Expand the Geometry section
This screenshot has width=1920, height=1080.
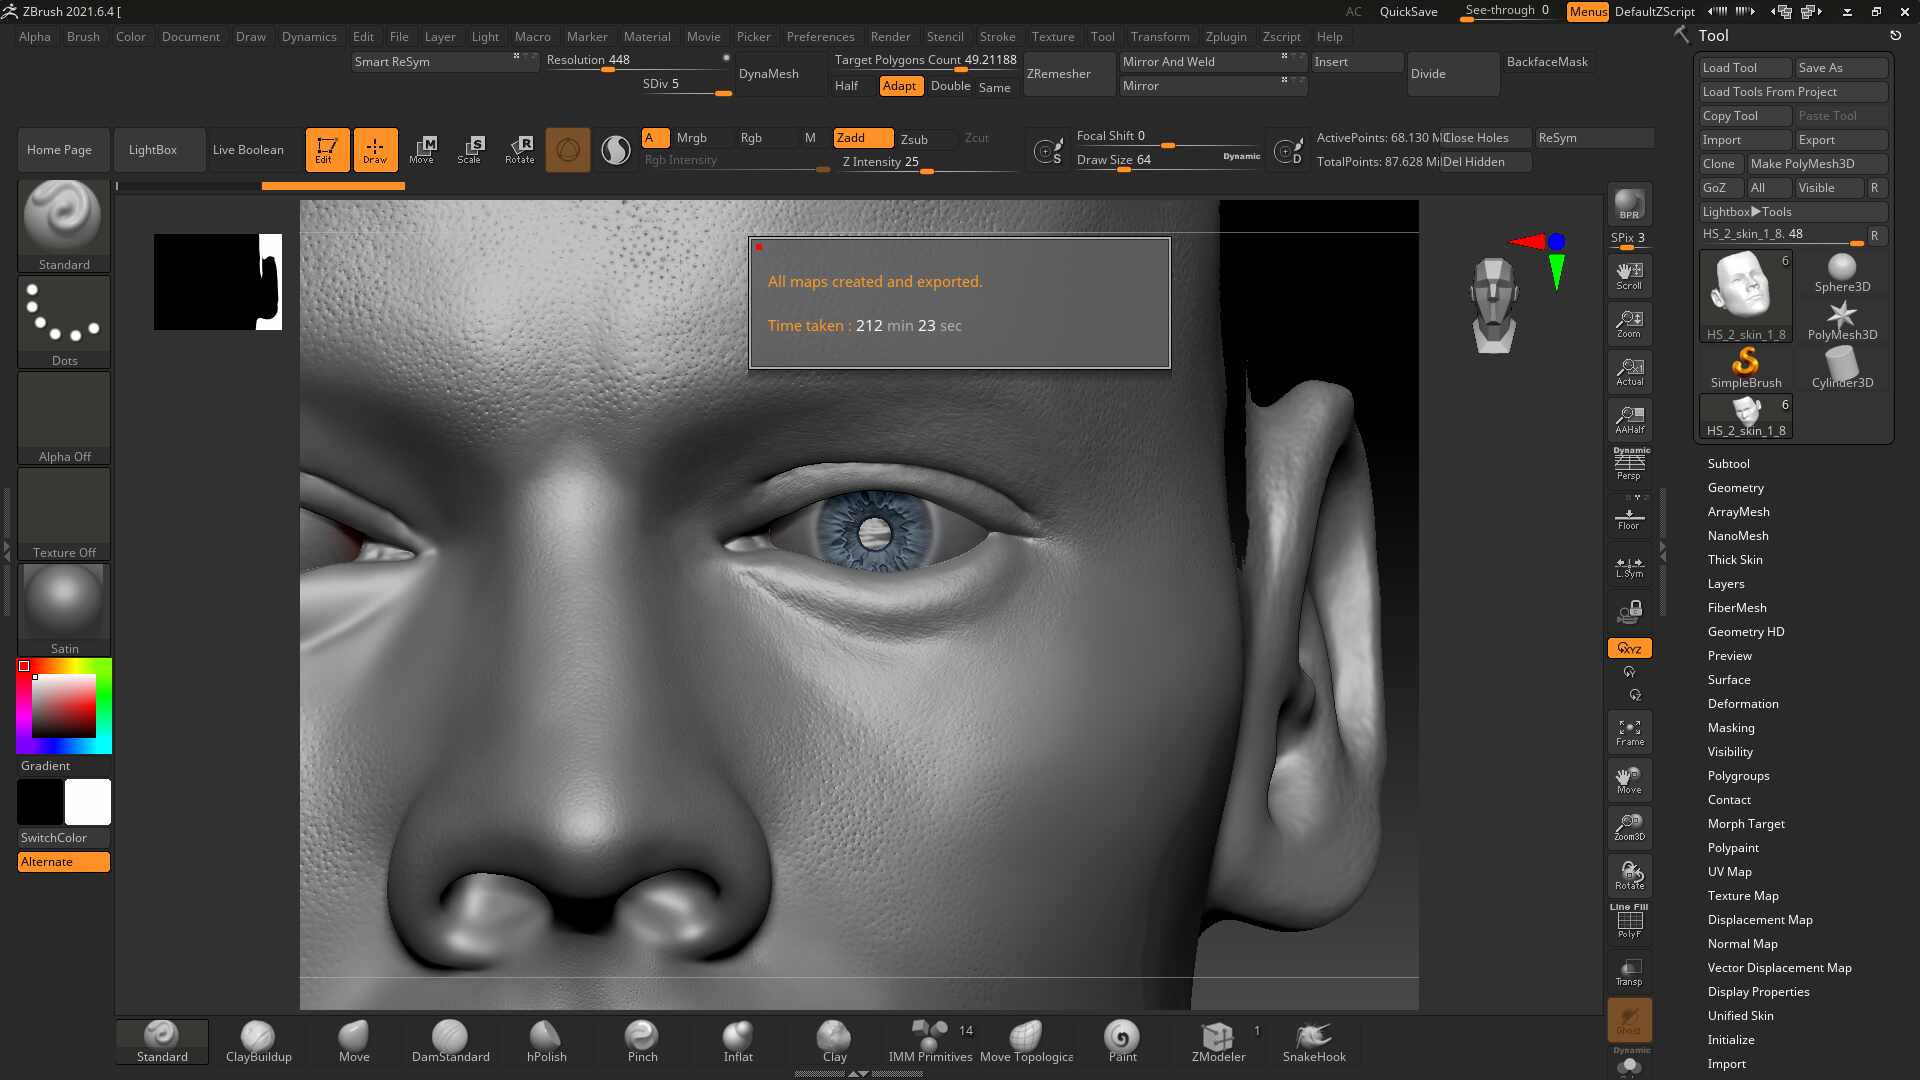pyautogui.click(x=1735, y=488)
